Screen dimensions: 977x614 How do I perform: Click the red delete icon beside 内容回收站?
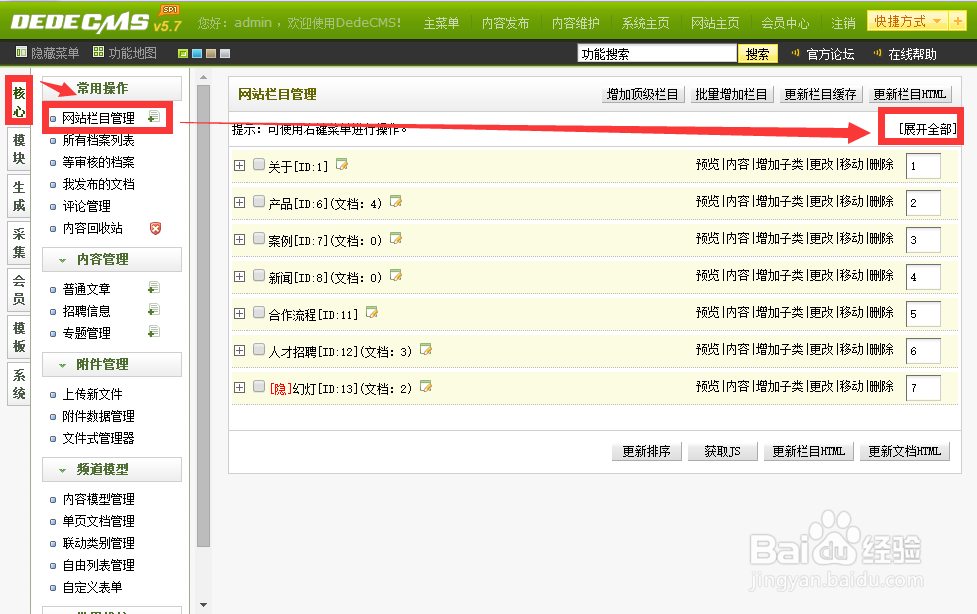click(x=157, y=228)
